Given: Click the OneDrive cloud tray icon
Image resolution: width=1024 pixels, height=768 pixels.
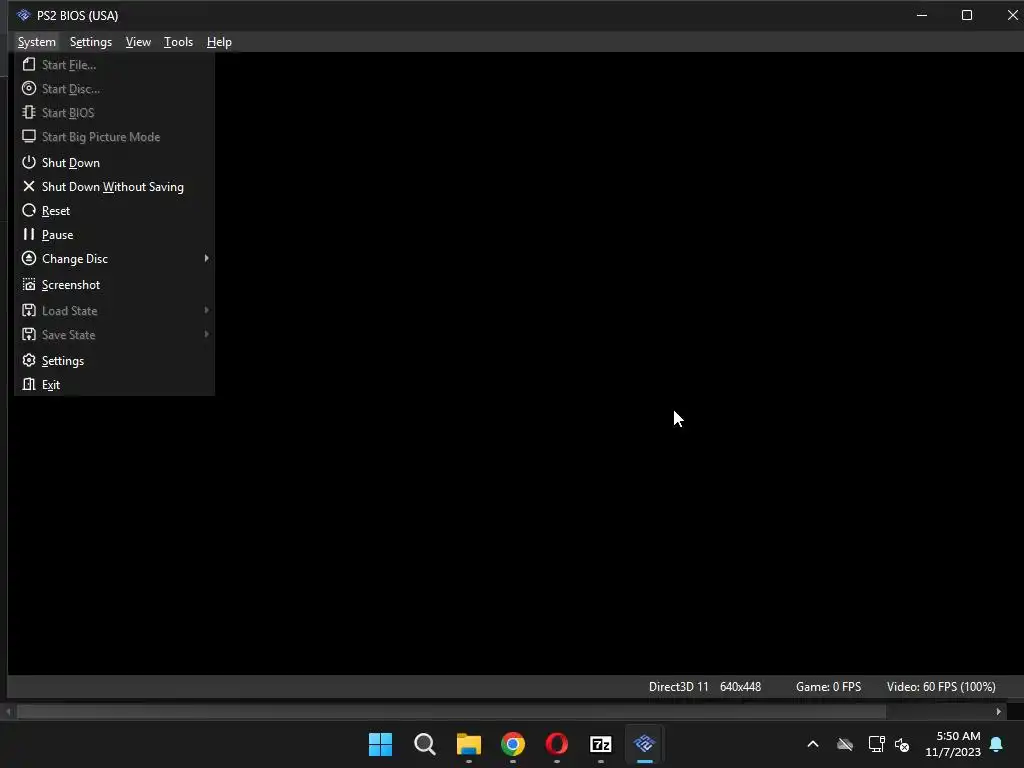Looking at the screenshot, I should tap(845, 744).
